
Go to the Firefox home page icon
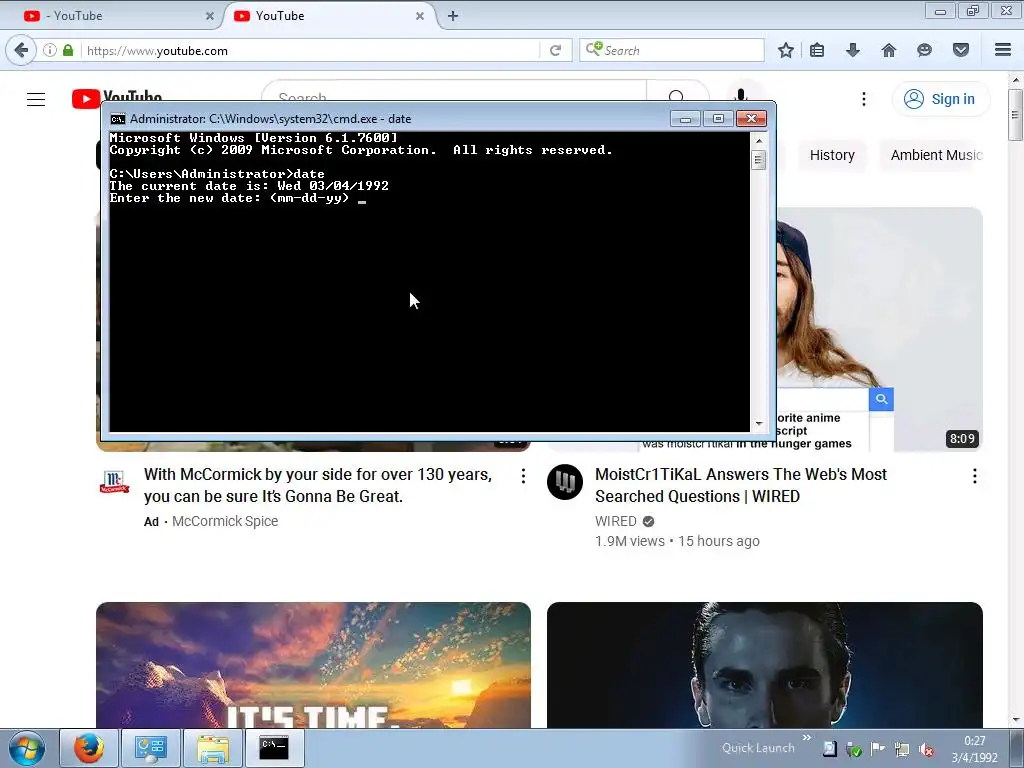click(x=889, y=50)
